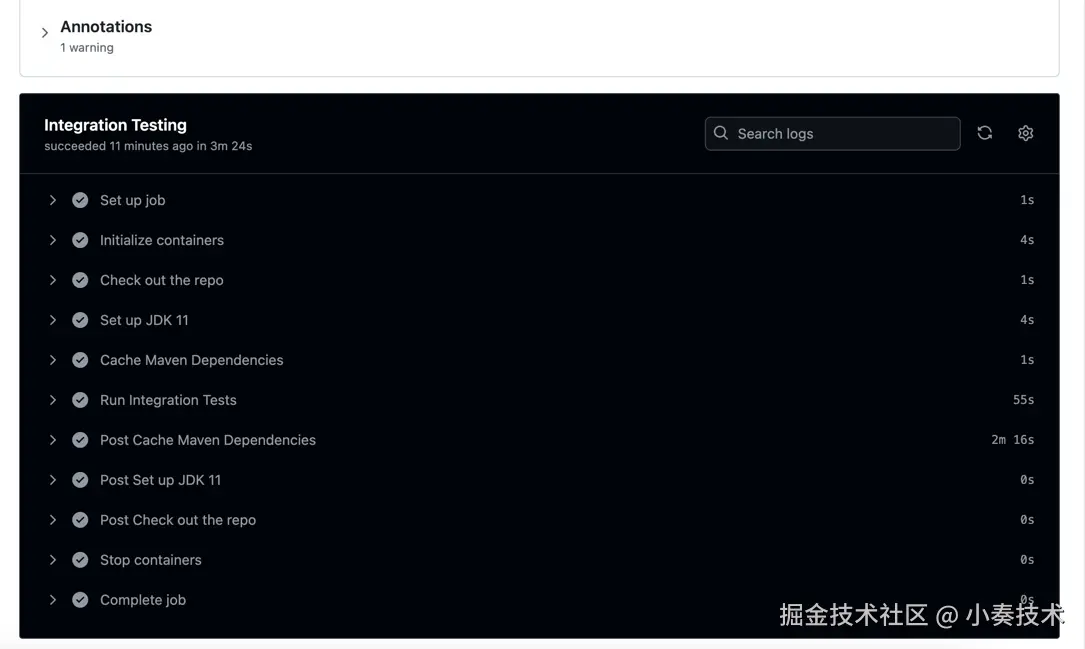Click the checkmark icon of Post Set up JDK 11
Screen dimensions: 1085x649
tap(80, 479)
